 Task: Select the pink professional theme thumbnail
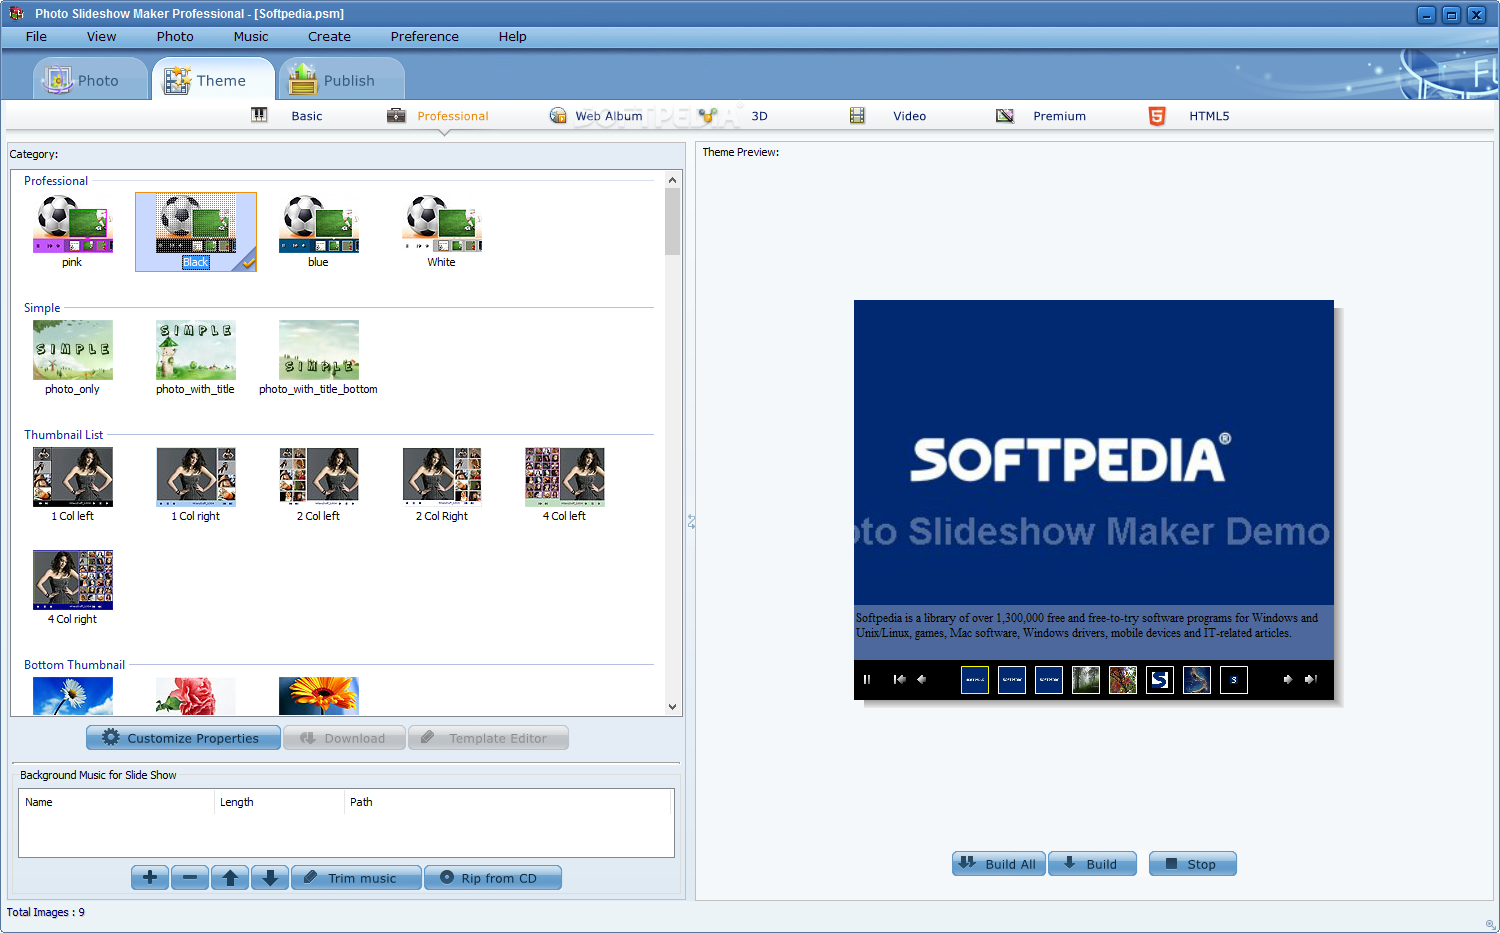(x=72, y=224)
